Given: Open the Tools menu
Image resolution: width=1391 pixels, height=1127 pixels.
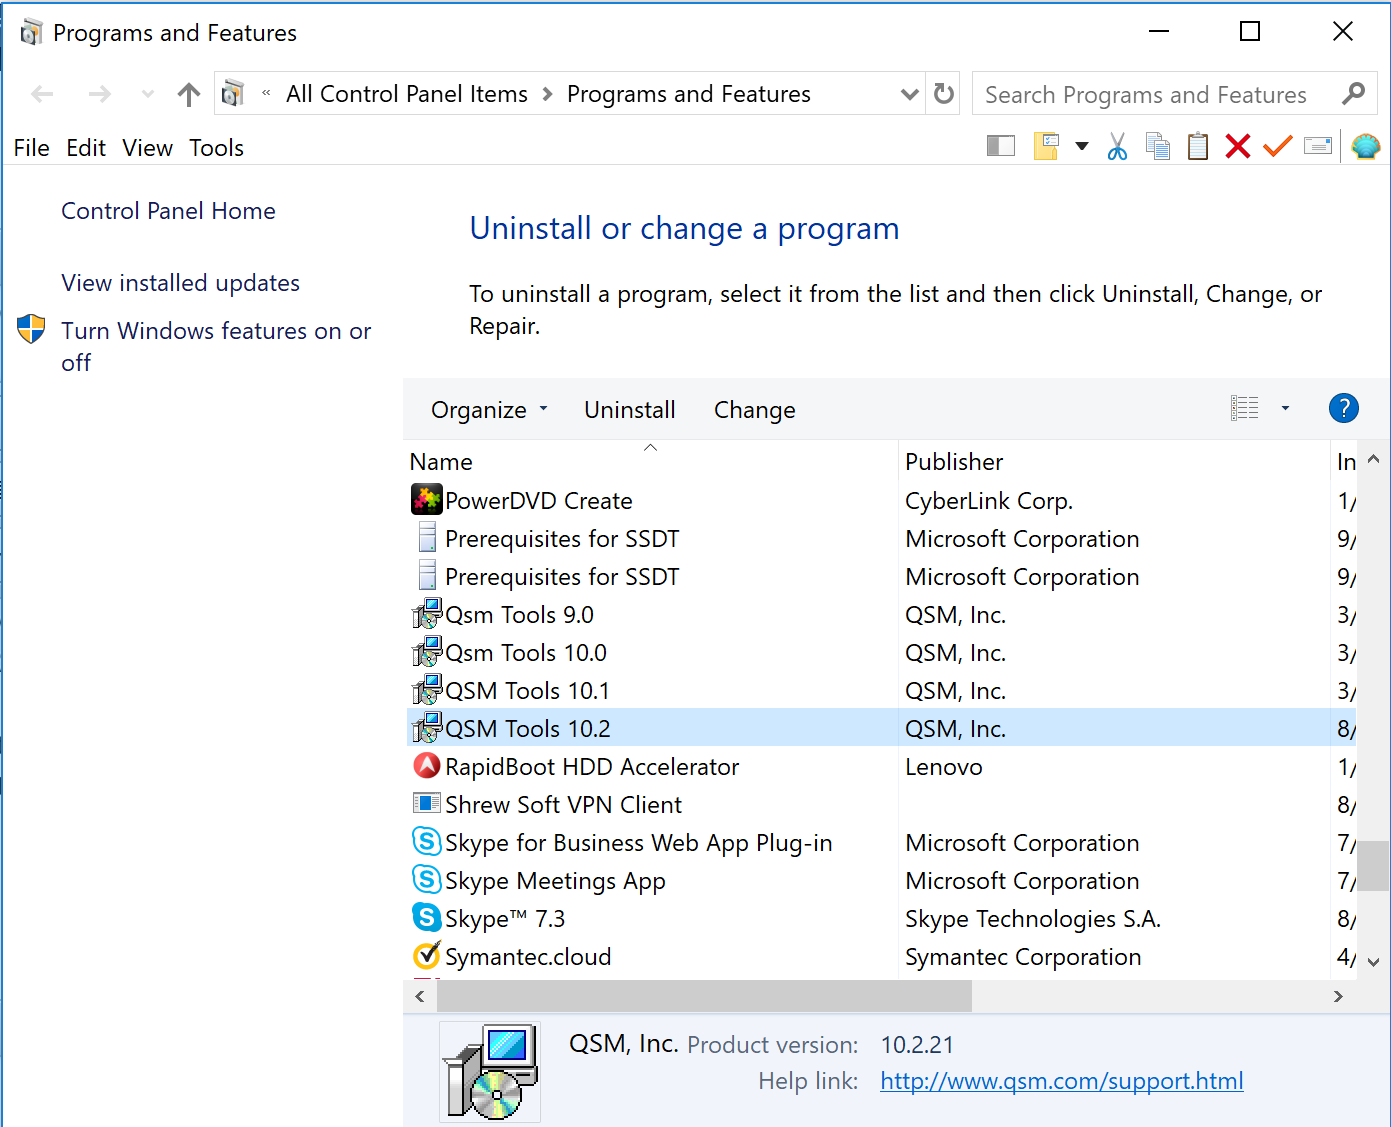Looking at the screenshot, I should [217, 148].
